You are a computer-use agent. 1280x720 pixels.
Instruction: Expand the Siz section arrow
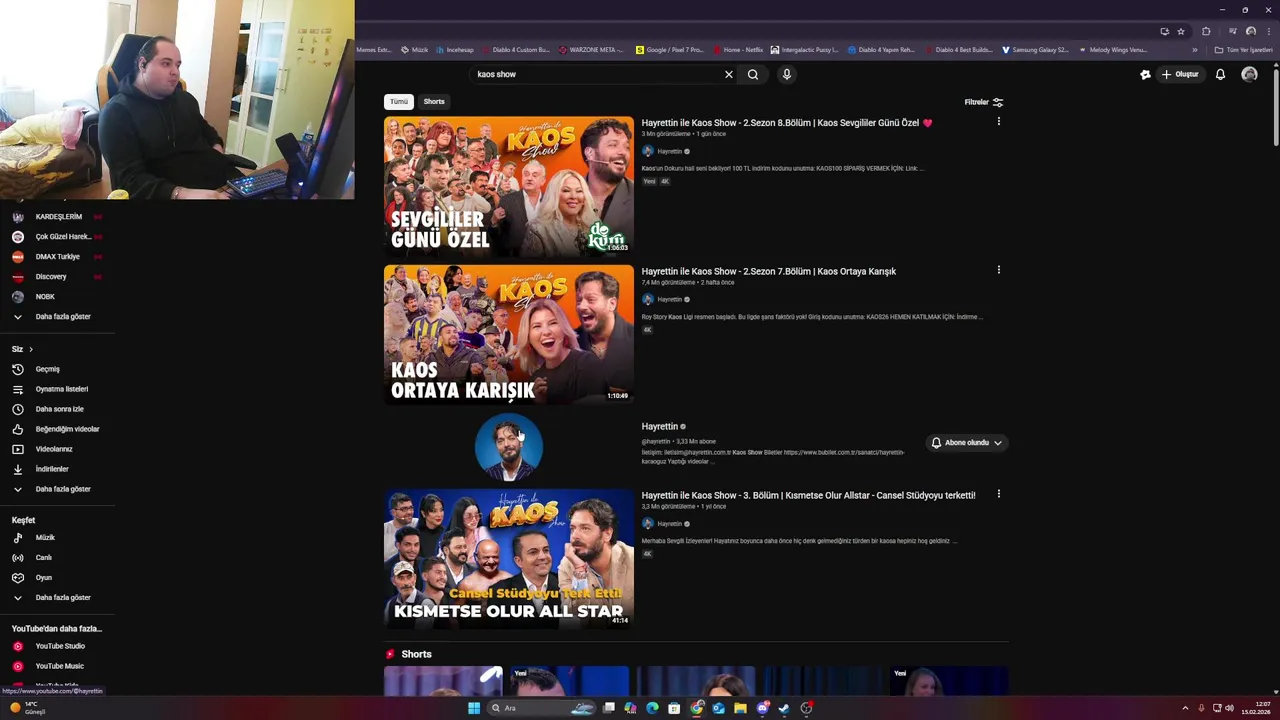31,349
